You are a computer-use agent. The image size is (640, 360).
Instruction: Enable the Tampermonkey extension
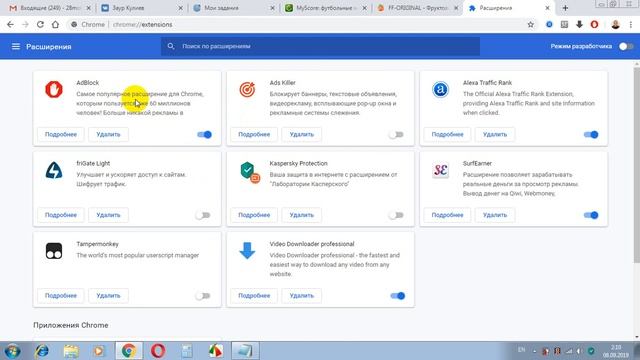202,296
